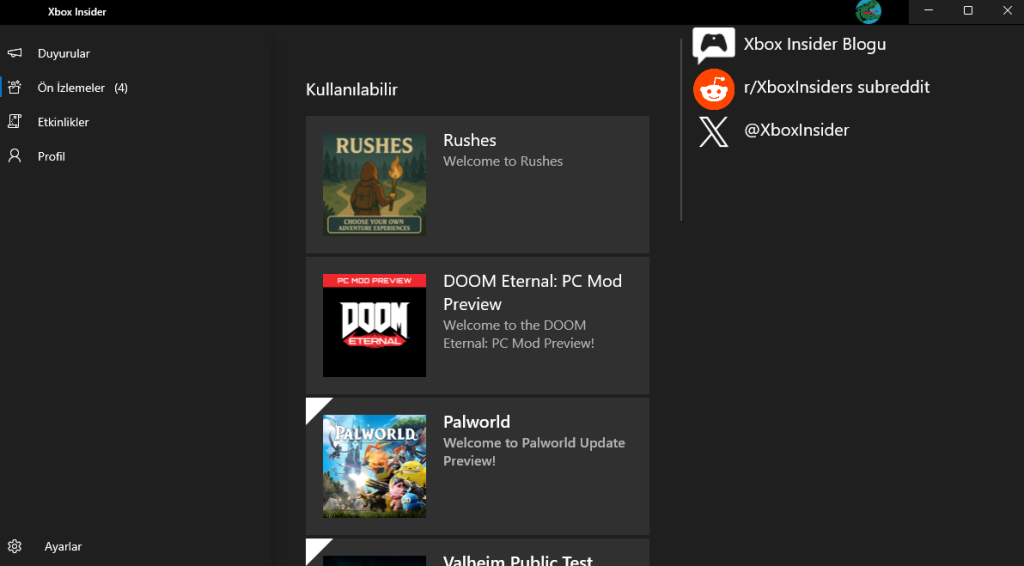The width and height of the screenshot is (1024, 566).
Task: Open the @XboxInsider link
Action: click(x=796, y=130)
